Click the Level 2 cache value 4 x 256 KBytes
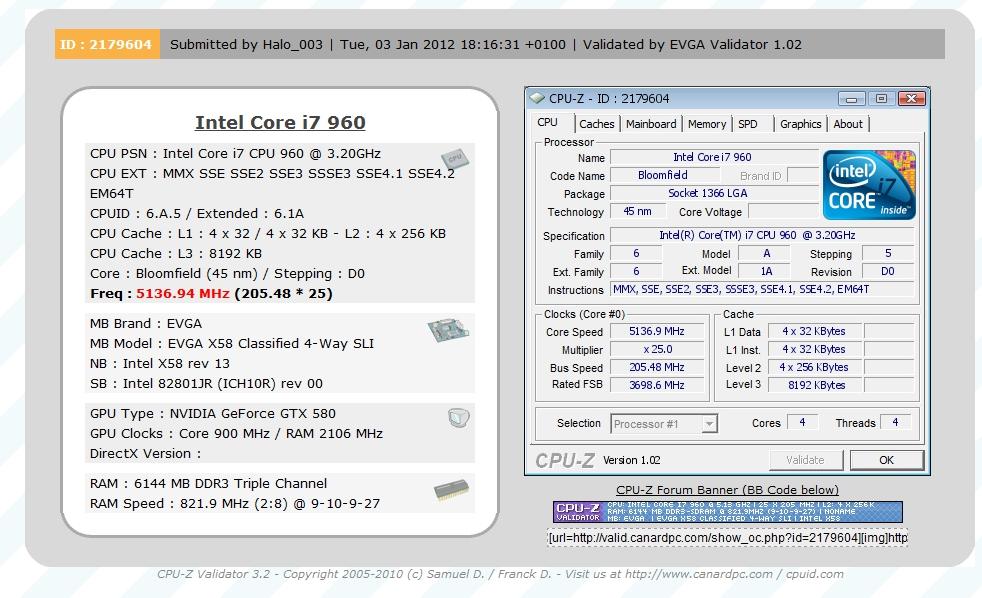Screen dimensions: 982x598 [814, 368]
